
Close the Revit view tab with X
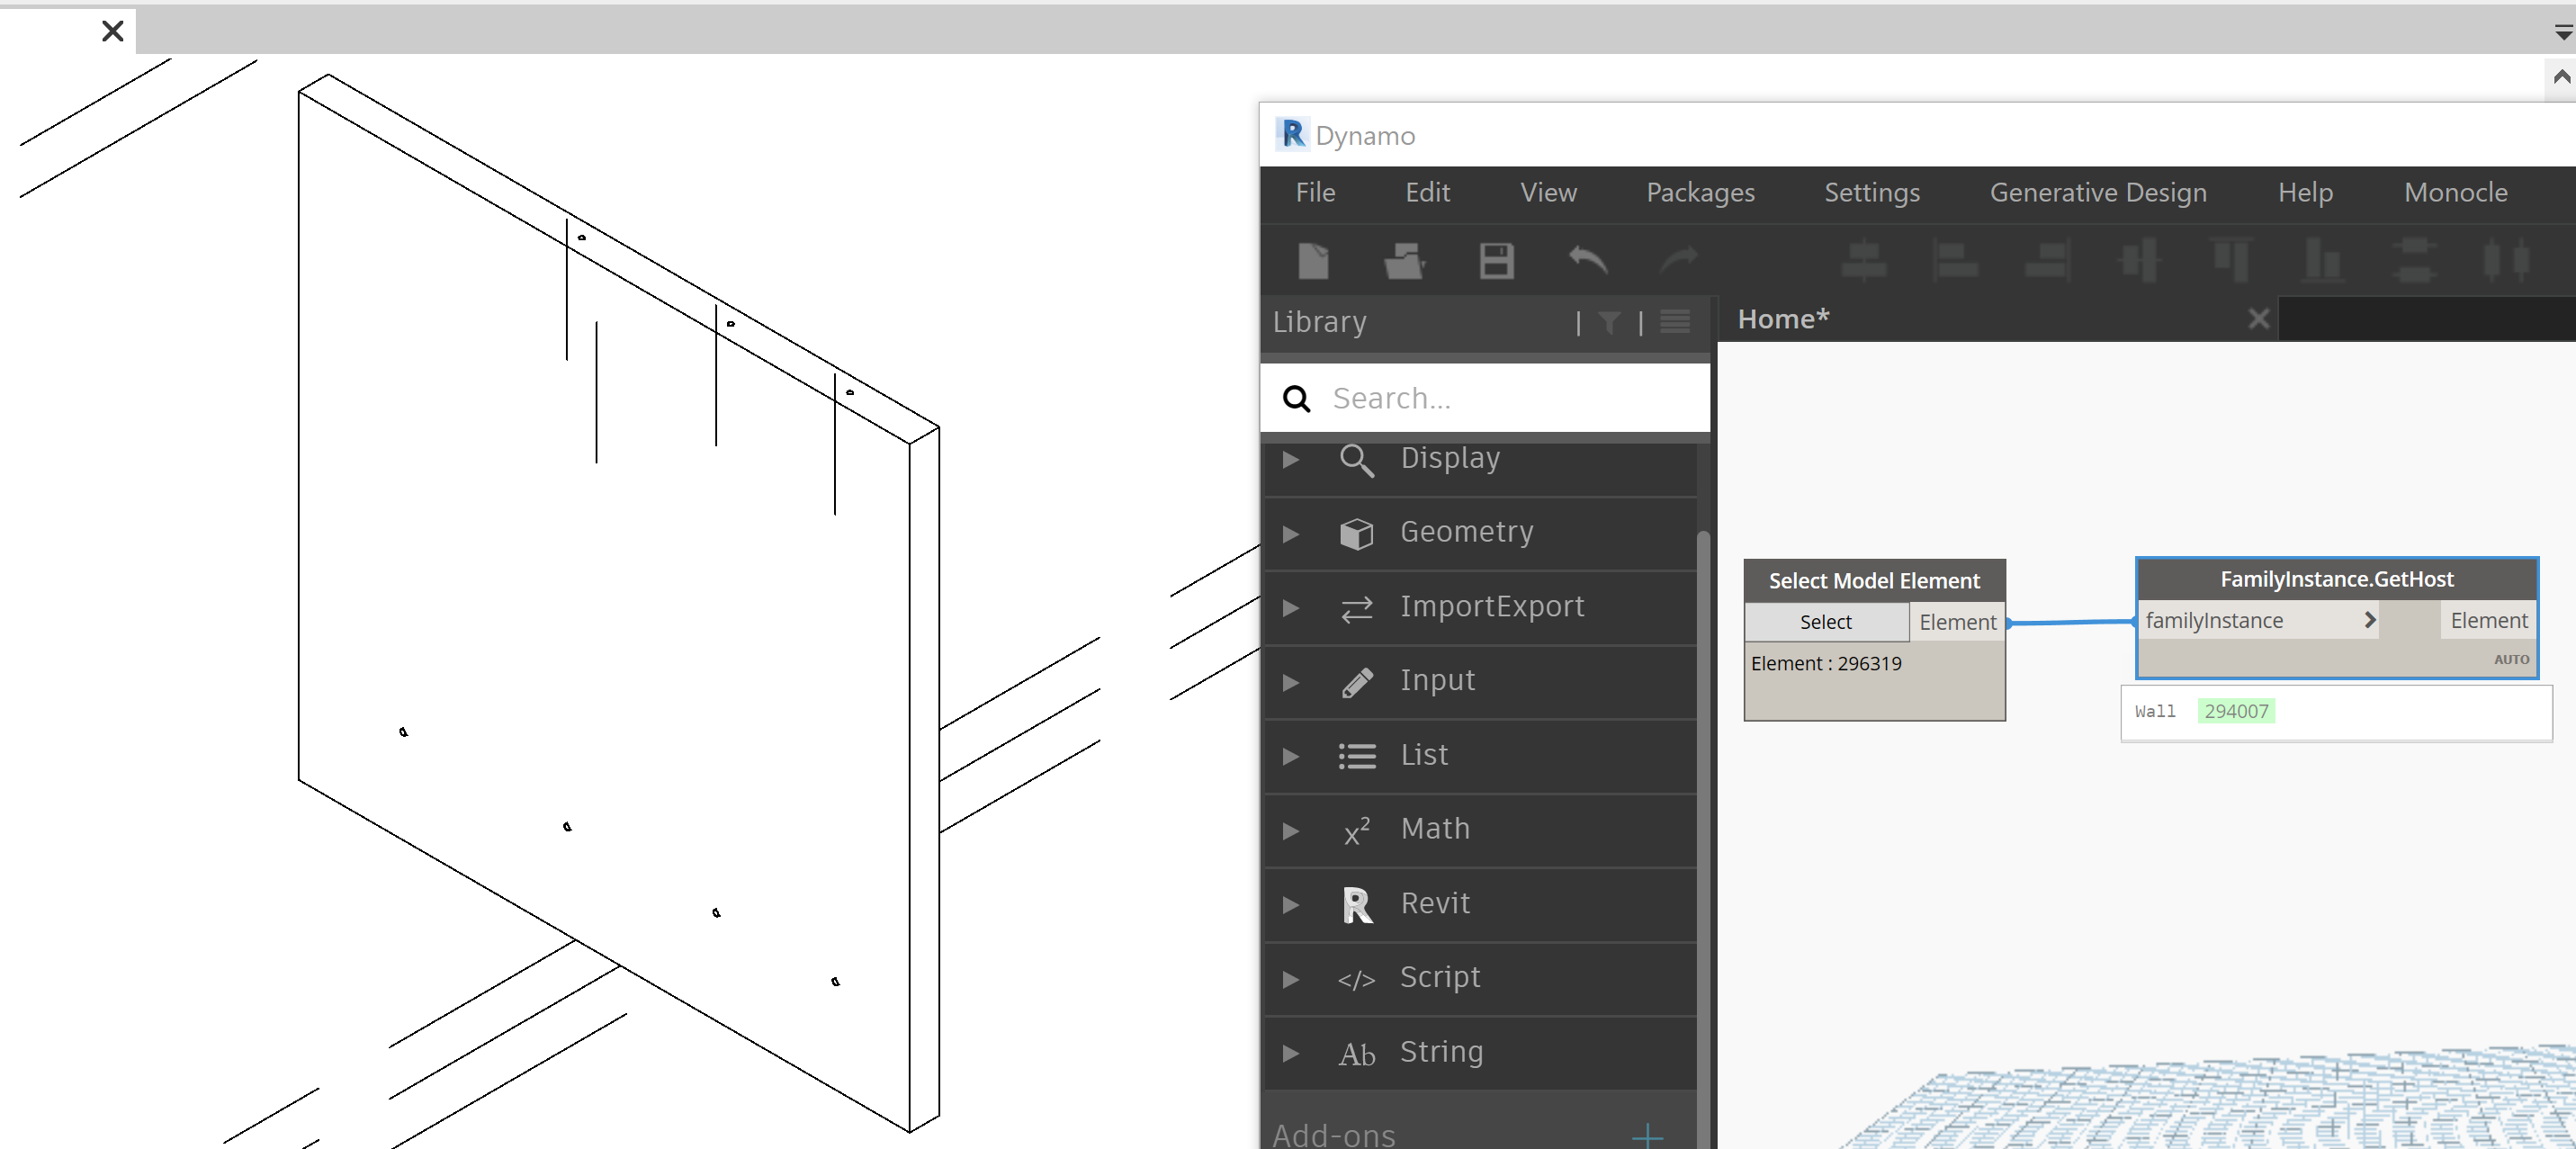[113, 32]
